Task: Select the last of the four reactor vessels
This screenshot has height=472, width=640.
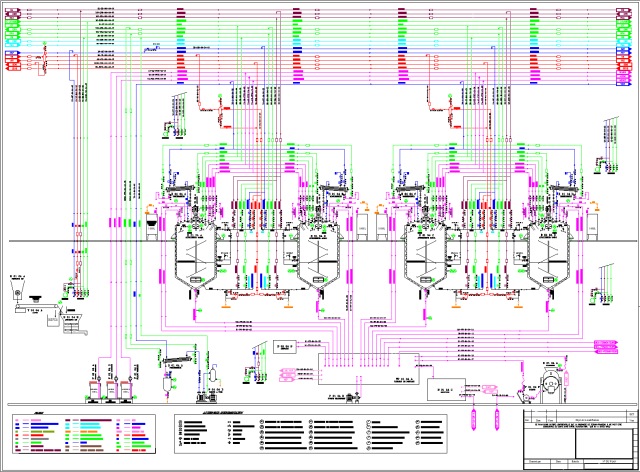Action: [x=549, y=256]
